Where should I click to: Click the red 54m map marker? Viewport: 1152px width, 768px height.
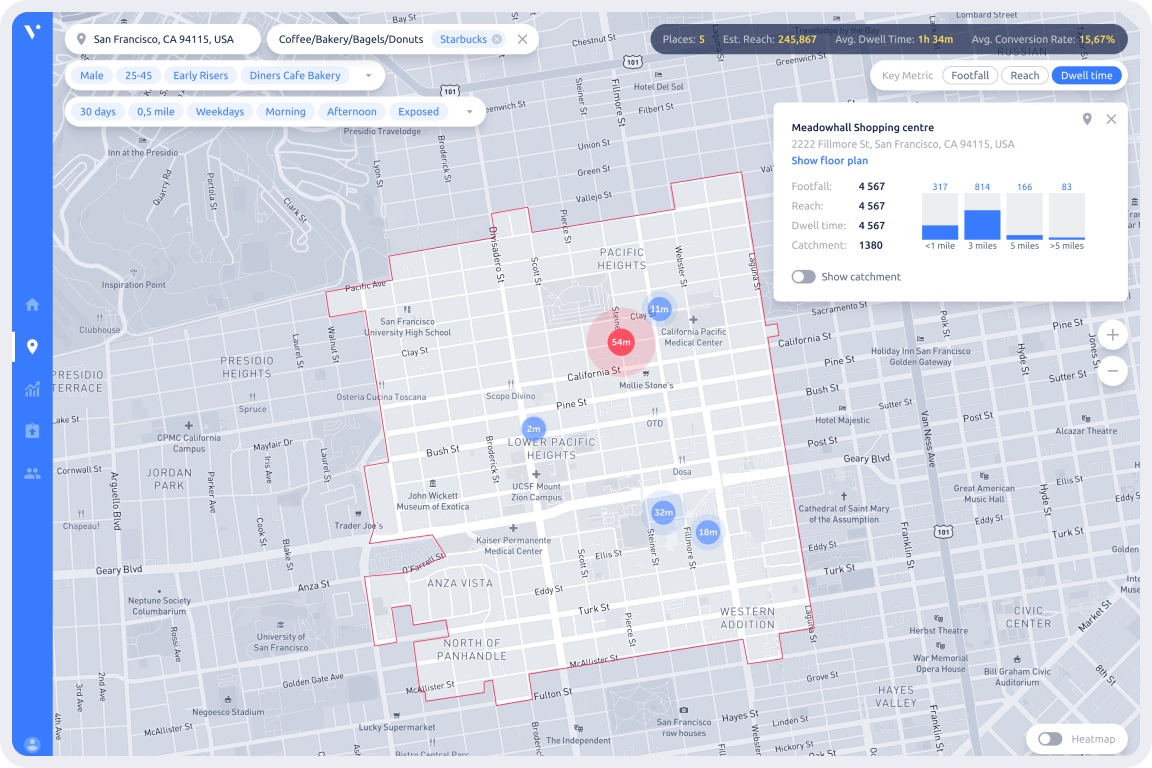620,342
